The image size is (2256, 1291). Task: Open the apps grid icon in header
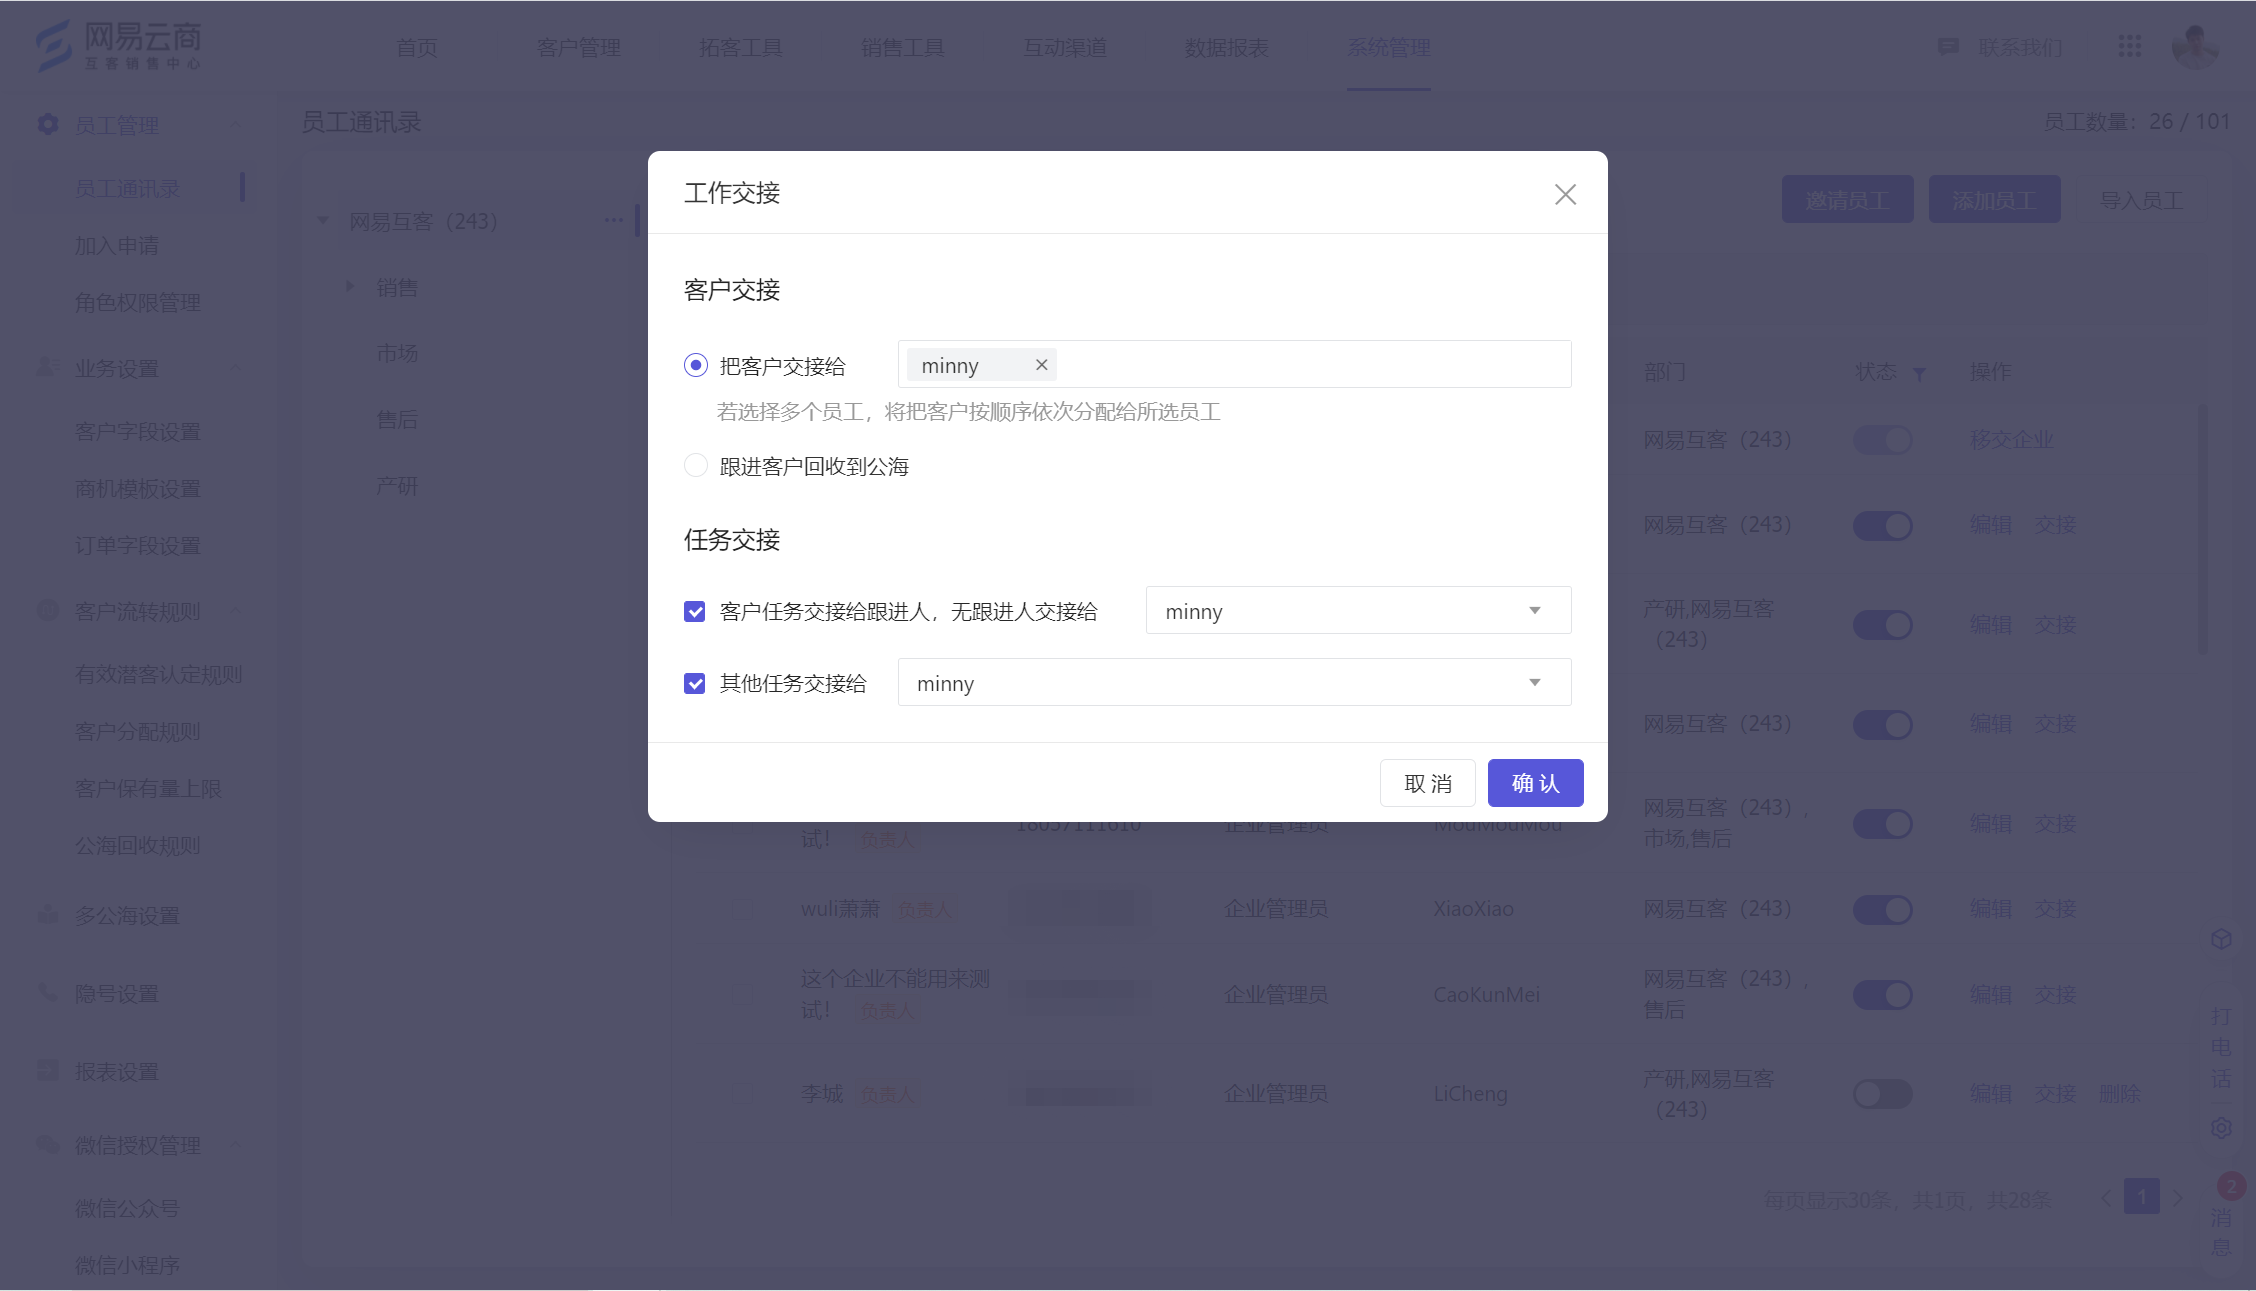[x=2129, y=46]
